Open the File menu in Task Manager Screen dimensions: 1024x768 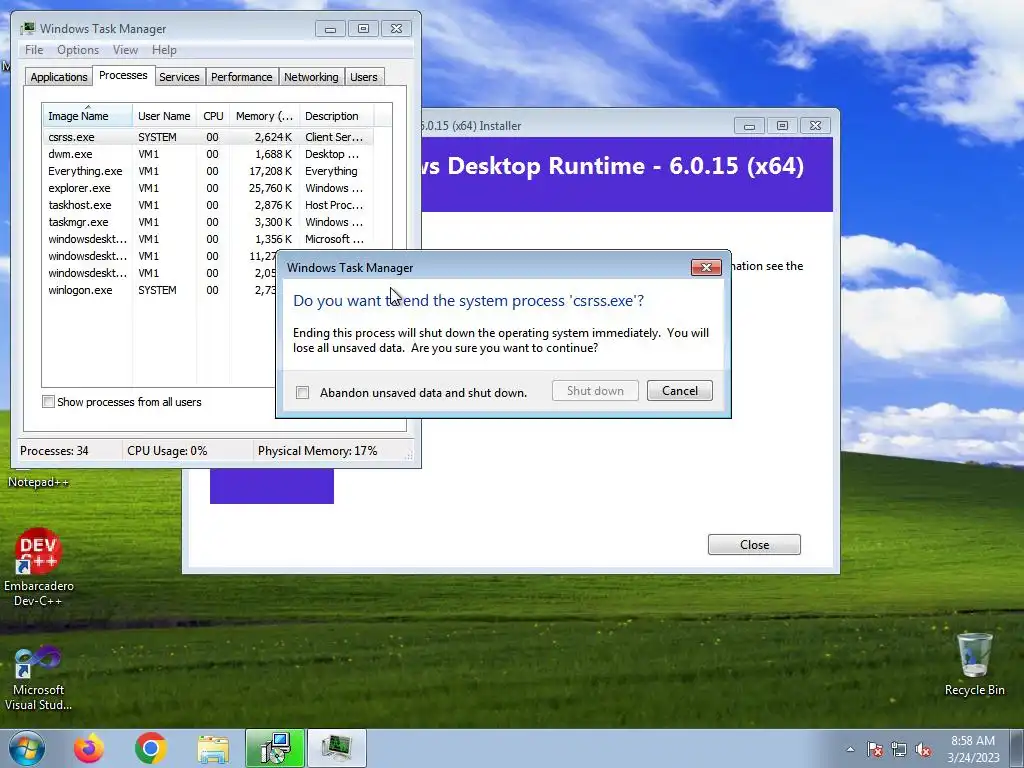click(34, 50)
